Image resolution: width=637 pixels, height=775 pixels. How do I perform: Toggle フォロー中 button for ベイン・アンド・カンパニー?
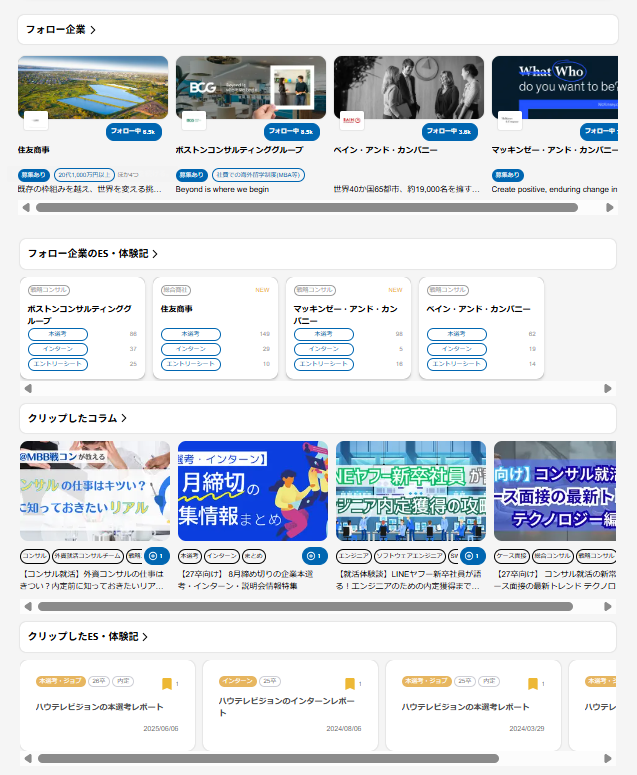click(x=450, y=131)
